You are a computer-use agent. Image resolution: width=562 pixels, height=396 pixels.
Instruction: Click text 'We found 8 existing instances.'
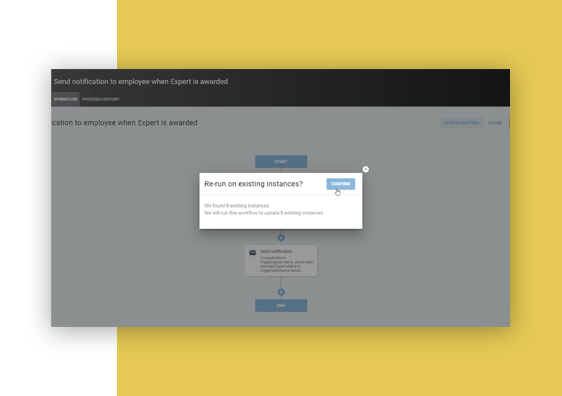pyautogui.click(x=237, y=206)
